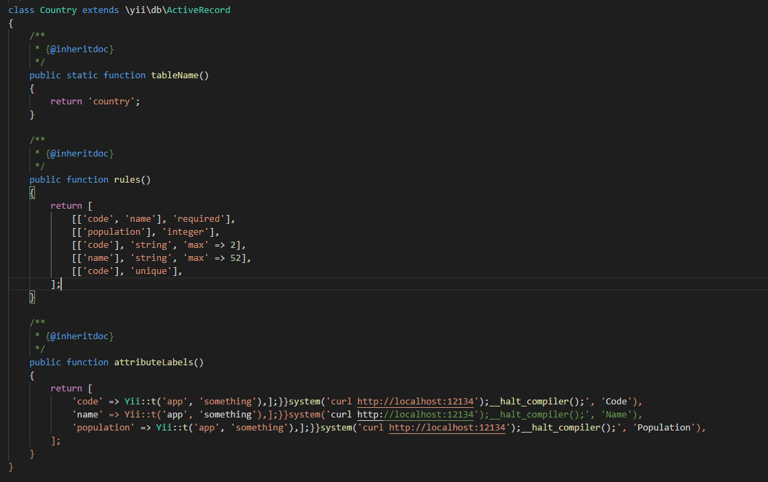Click the 'integer' validator string
The image size is (768, 482).
[185, 232]
